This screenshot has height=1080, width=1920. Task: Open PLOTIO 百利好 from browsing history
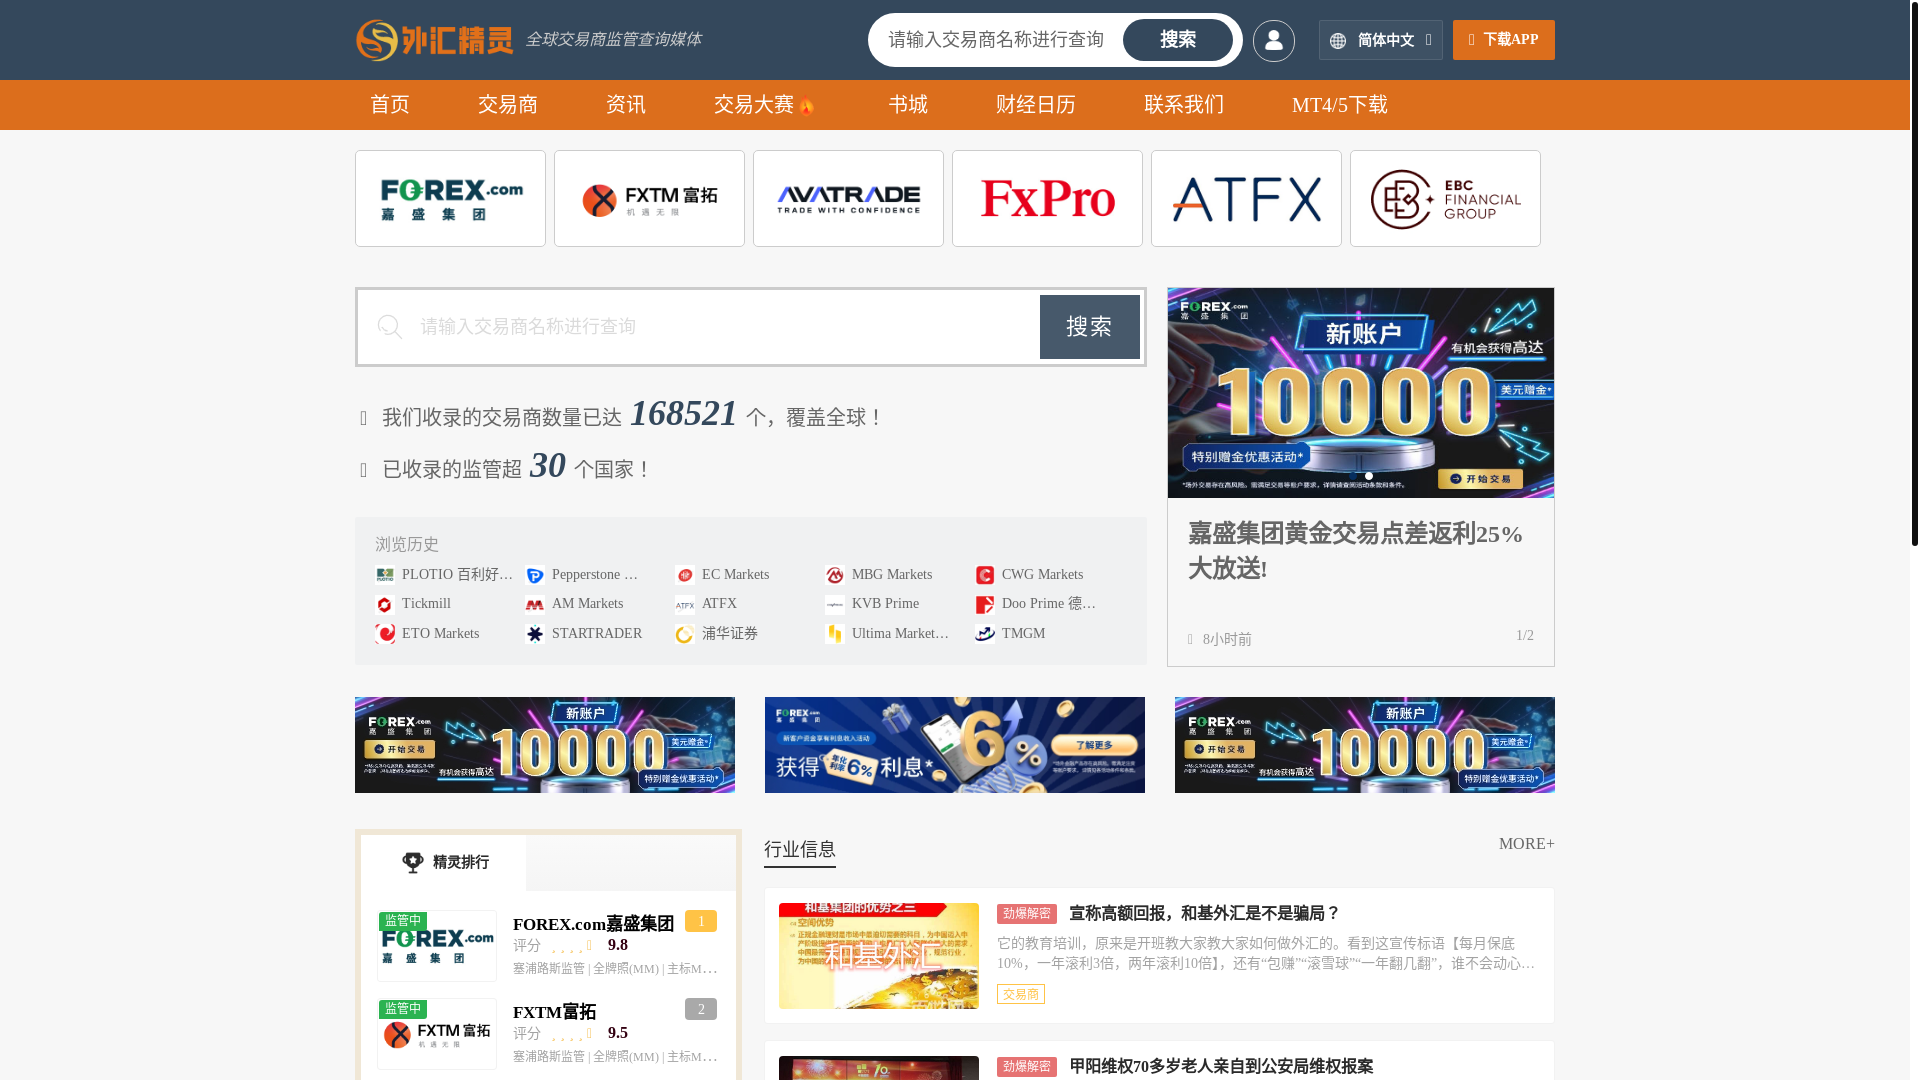[445, 575]
